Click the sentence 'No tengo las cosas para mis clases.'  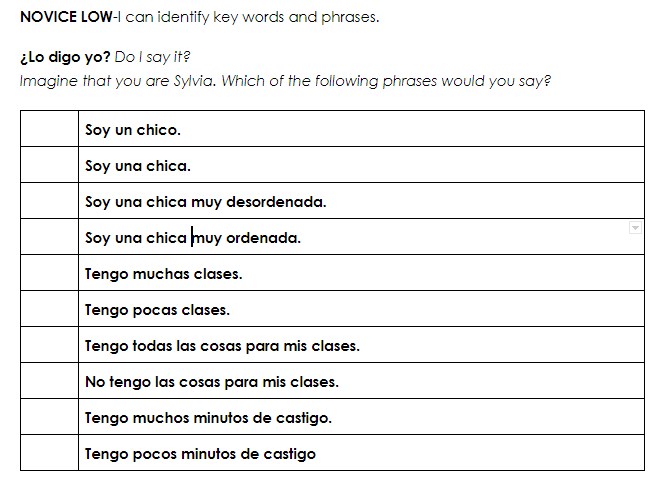(212, 382)
